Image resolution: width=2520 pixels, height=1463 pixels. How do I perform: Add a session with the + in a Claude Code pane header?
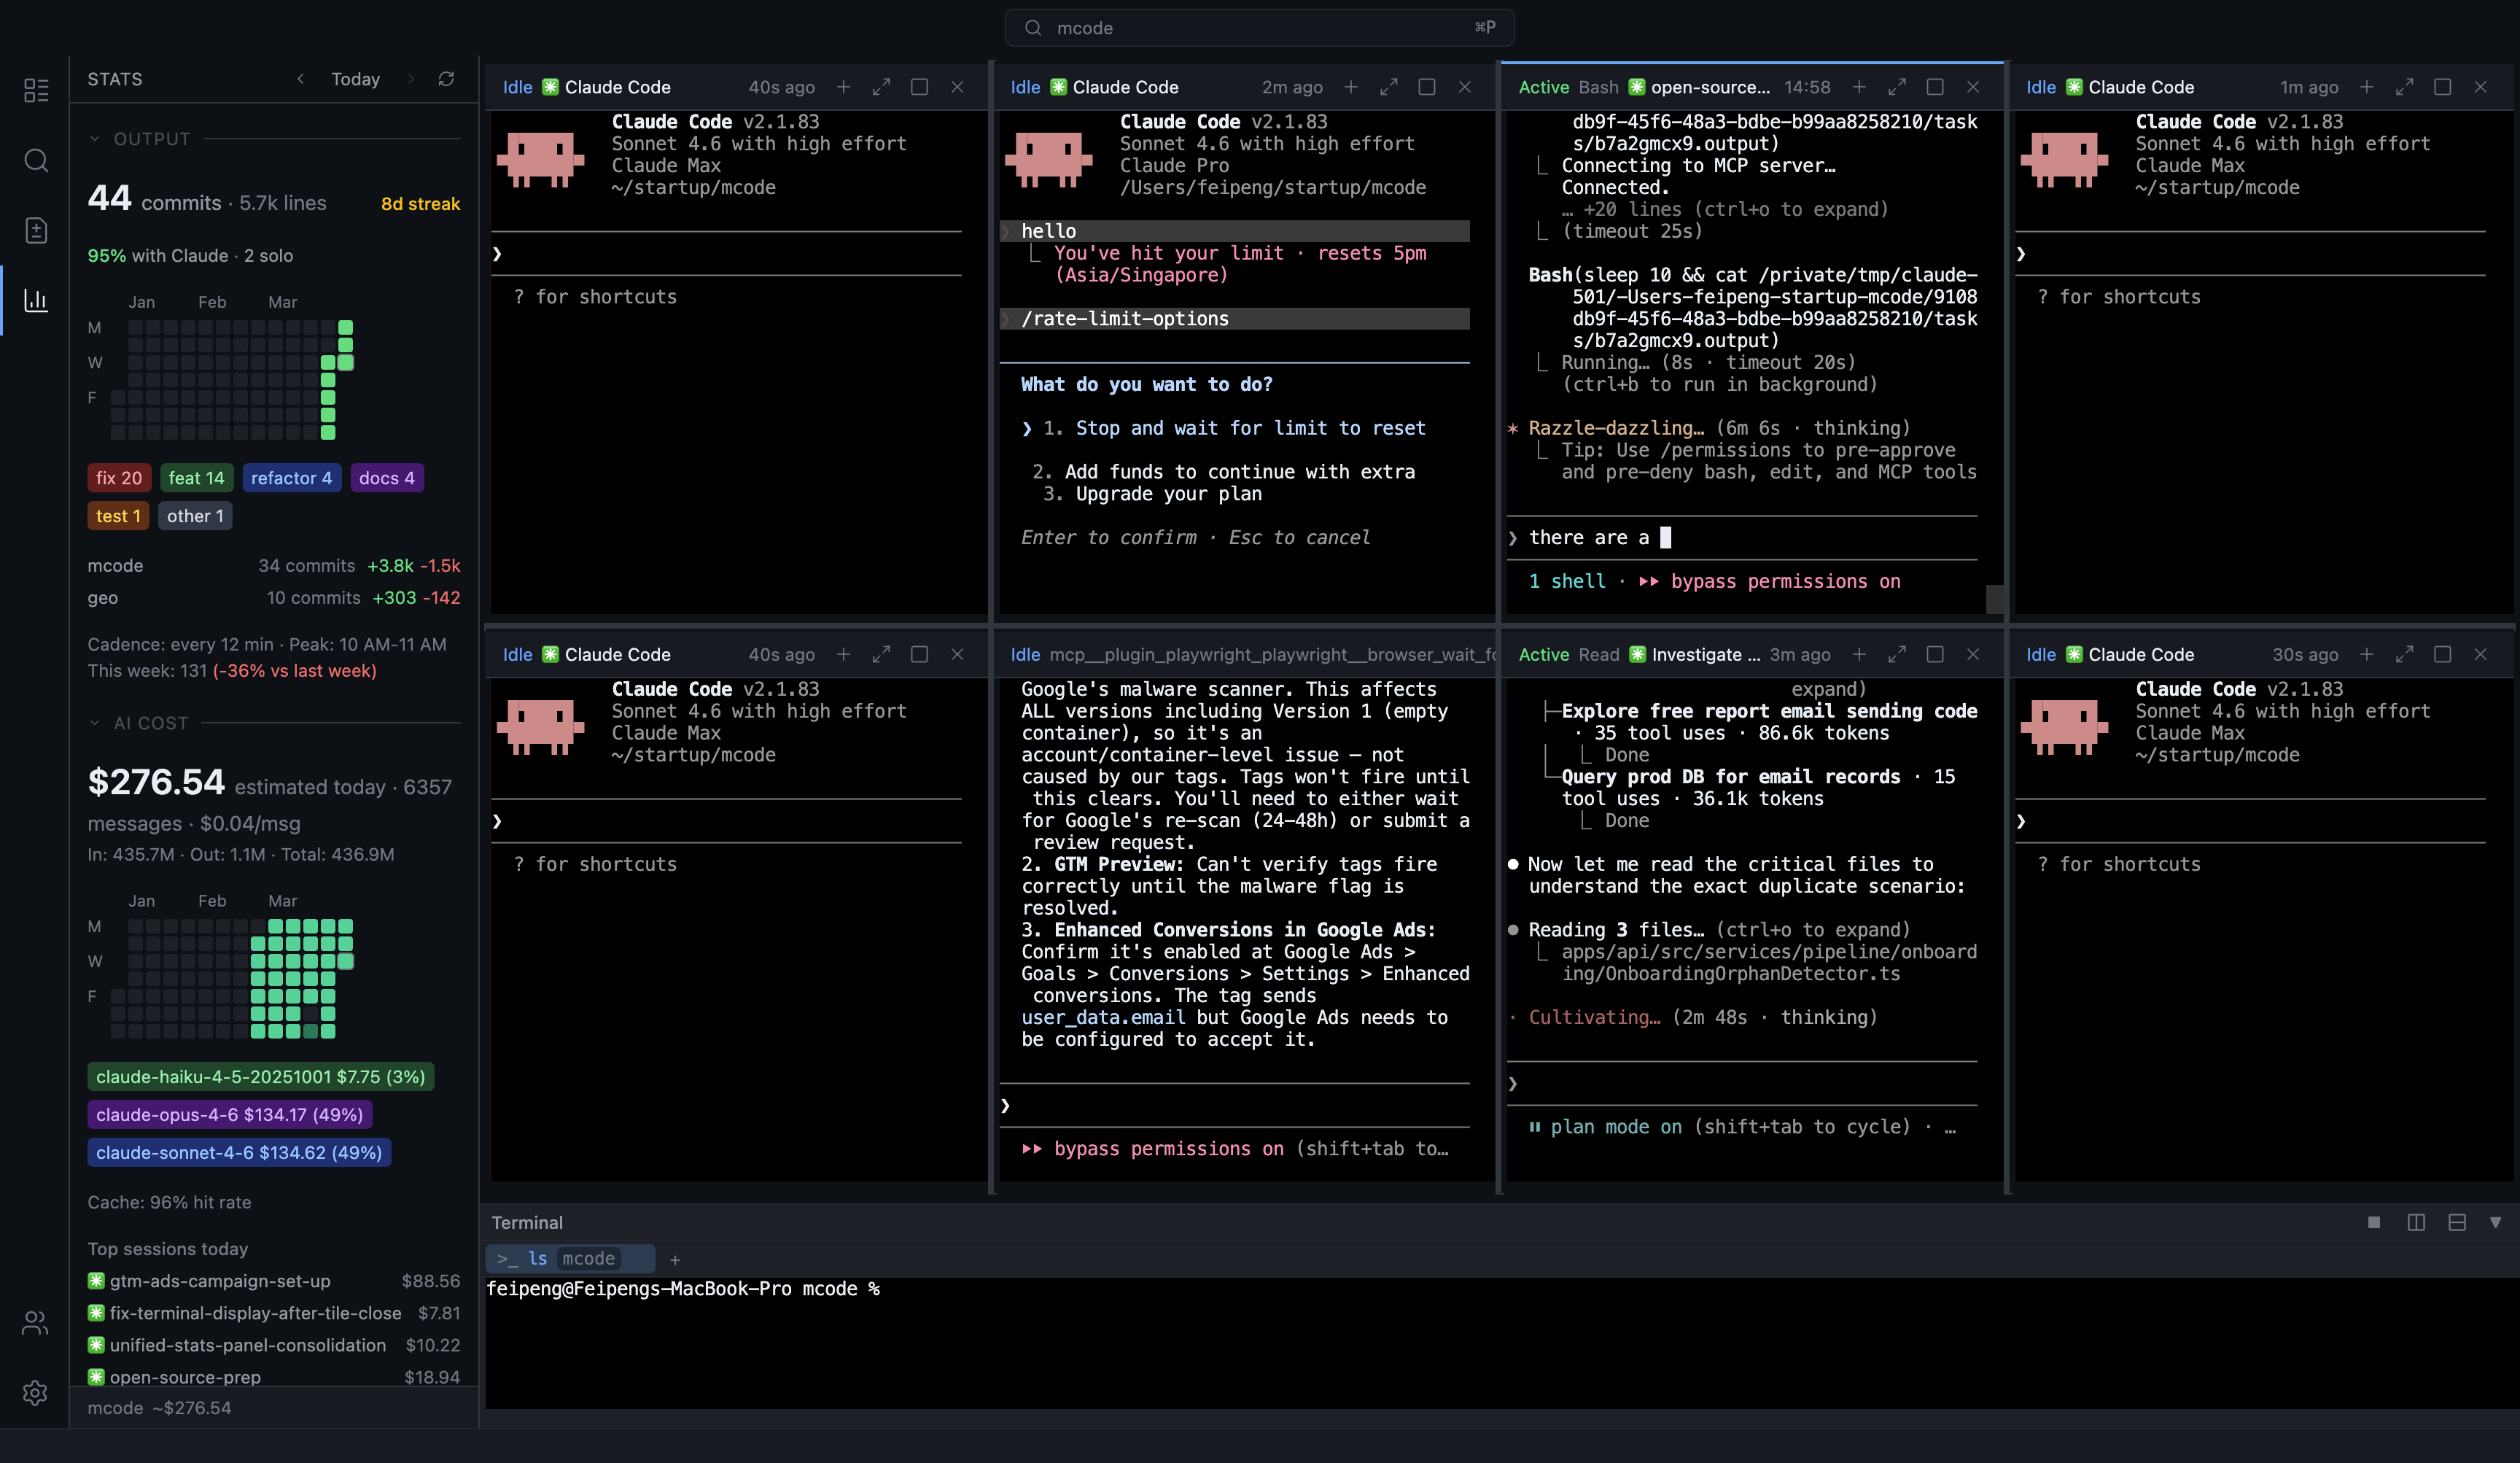[843, 87]
